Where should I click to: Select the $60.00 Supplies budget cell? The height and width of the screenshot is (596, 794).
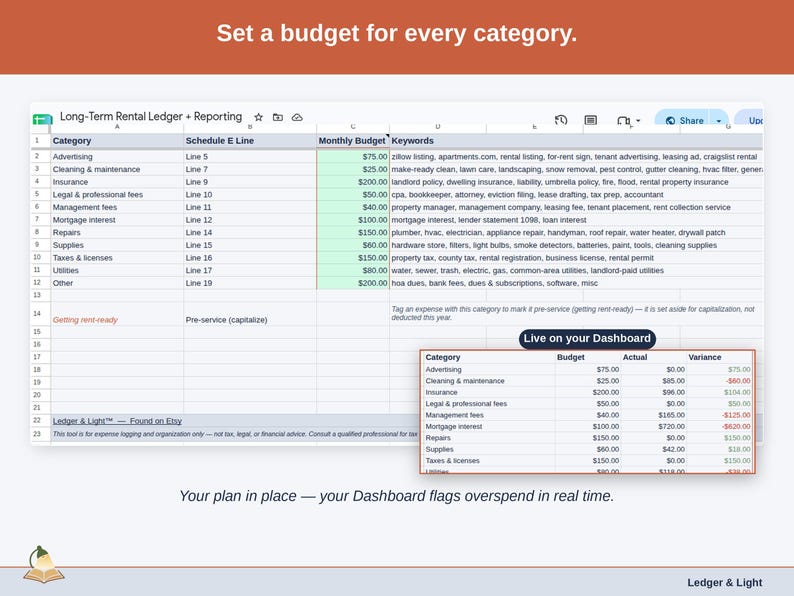pyautogui.click(x=353, y=245)
